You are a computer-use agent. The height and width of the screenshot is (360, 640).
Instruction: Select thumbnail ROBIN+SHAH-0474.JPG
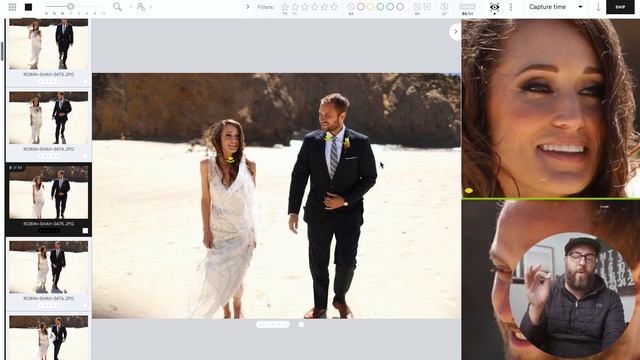pyautogui.click(x=49, y=118)
